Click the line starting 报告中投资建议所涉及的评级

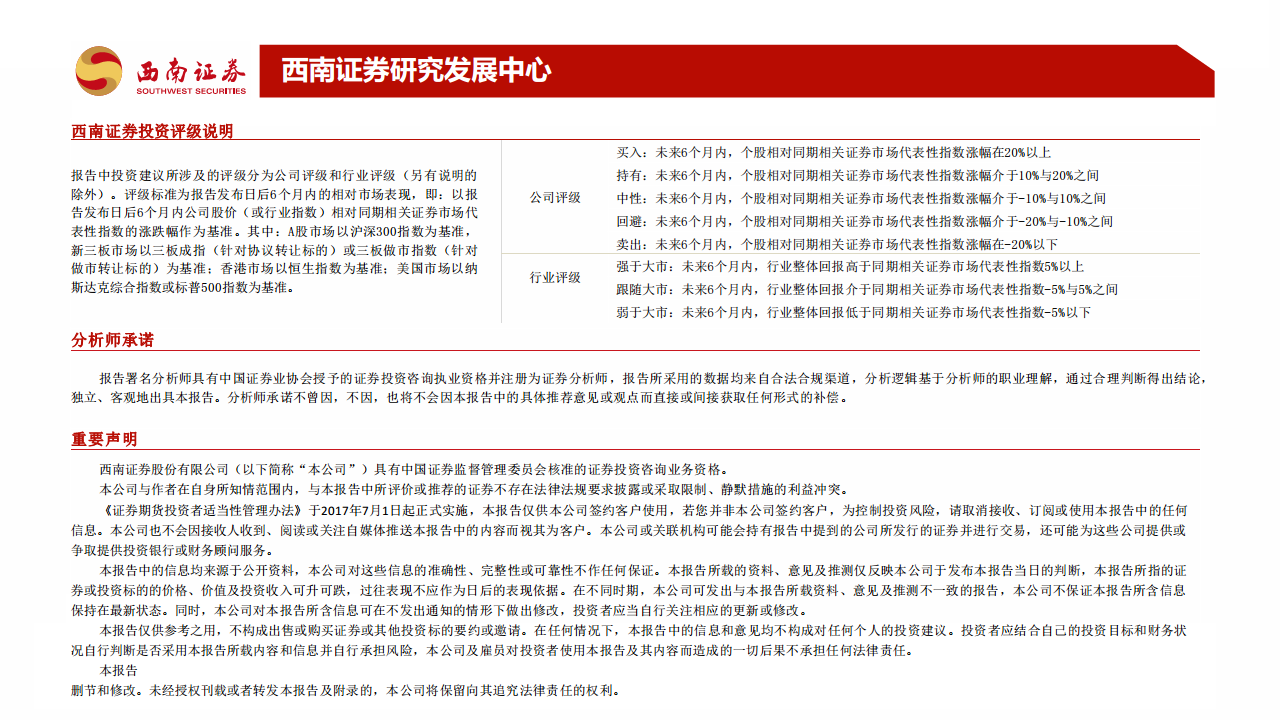coord(274,175)
